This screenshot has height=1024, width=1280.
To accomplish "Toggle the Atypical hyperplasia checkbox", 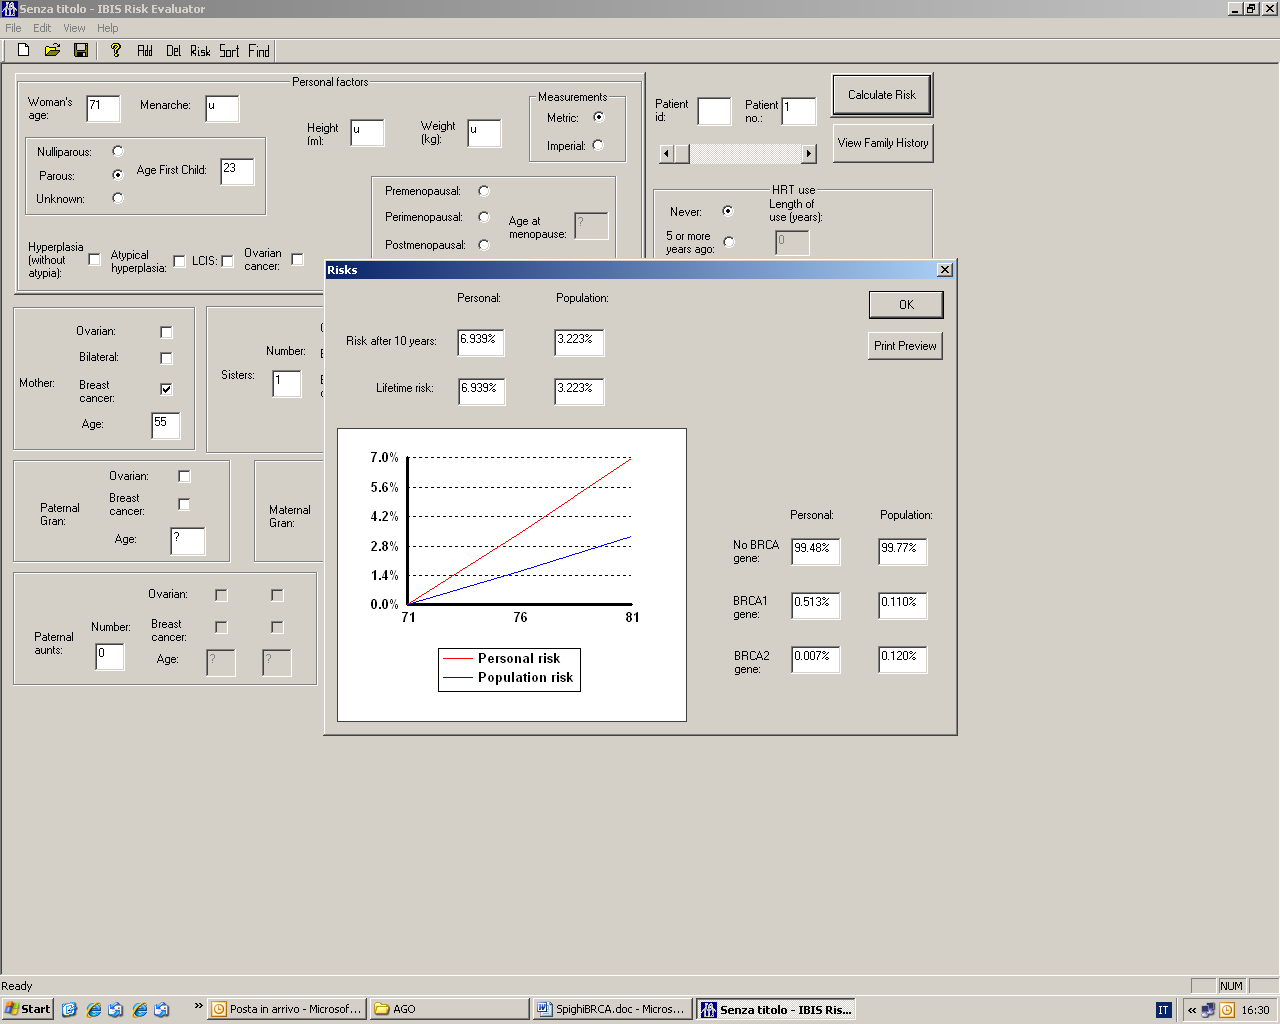I will 179,261.
